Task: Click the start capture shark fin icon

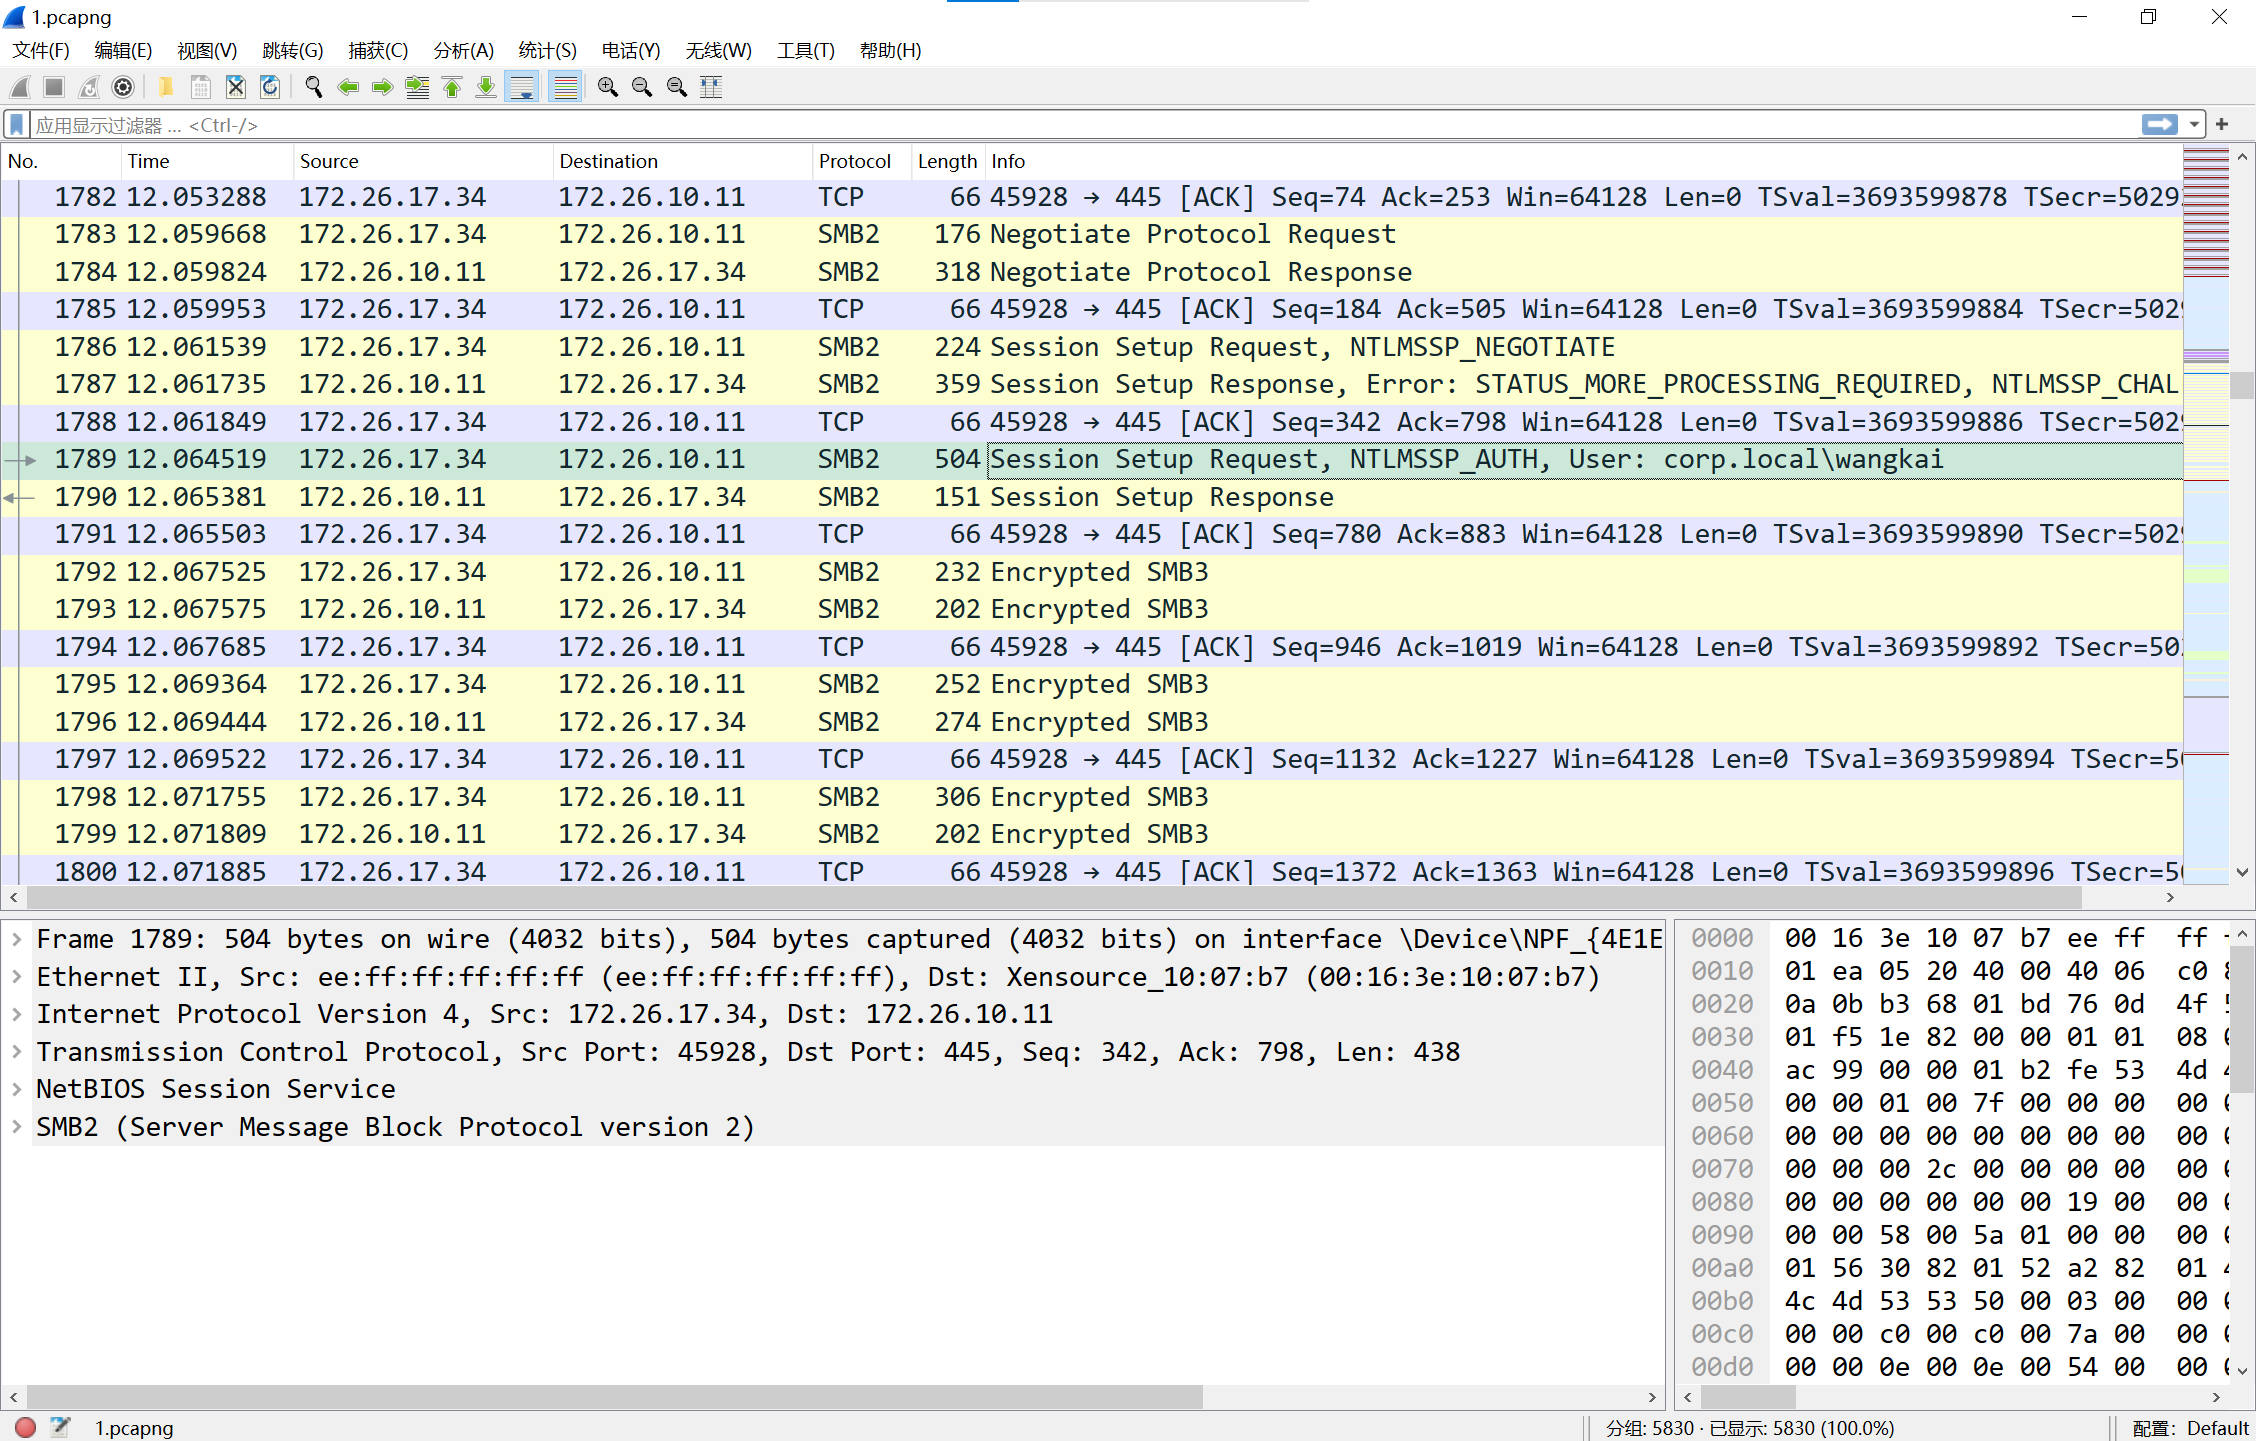Action: tap(20, 87)
